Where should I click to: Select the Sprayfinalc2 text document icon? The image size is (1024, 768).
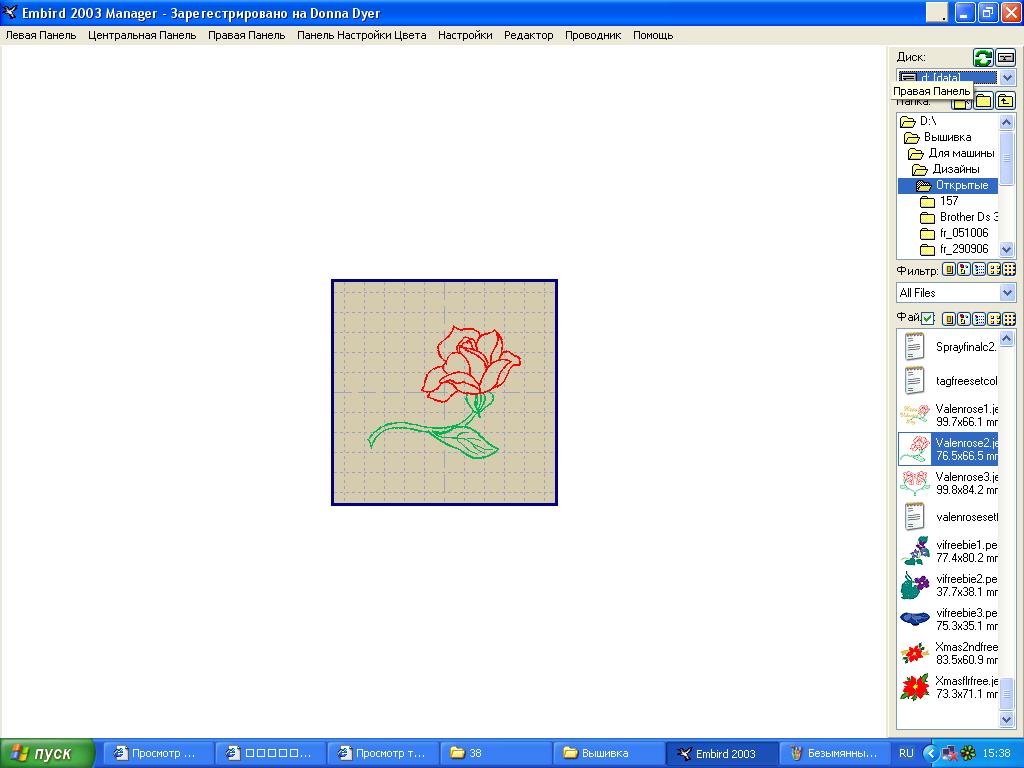tap(914, 346)
